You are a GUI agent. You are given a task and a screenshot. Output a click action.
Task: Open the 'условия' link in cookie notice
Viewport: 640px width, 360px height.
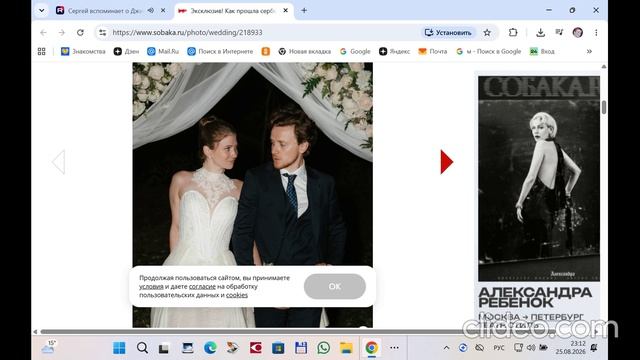click(151, 287)
